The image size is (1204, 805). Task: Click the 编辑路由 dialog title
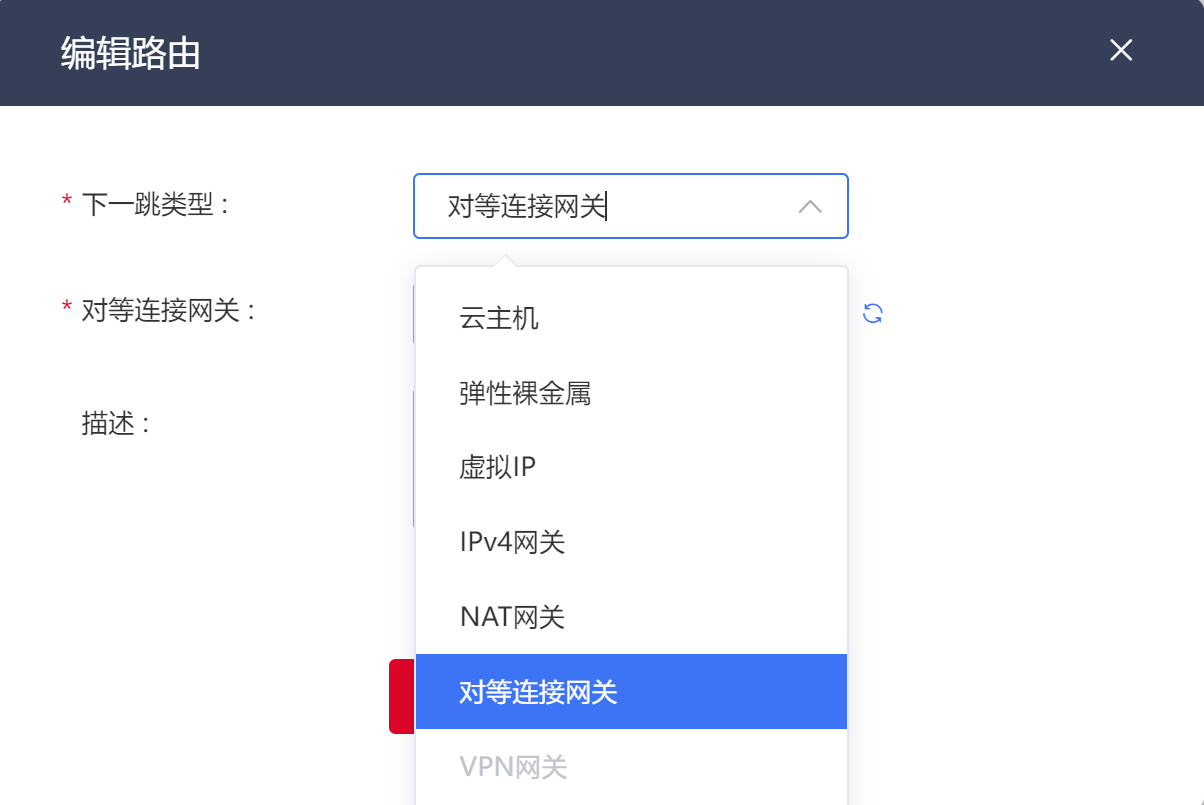coord(130,53)
